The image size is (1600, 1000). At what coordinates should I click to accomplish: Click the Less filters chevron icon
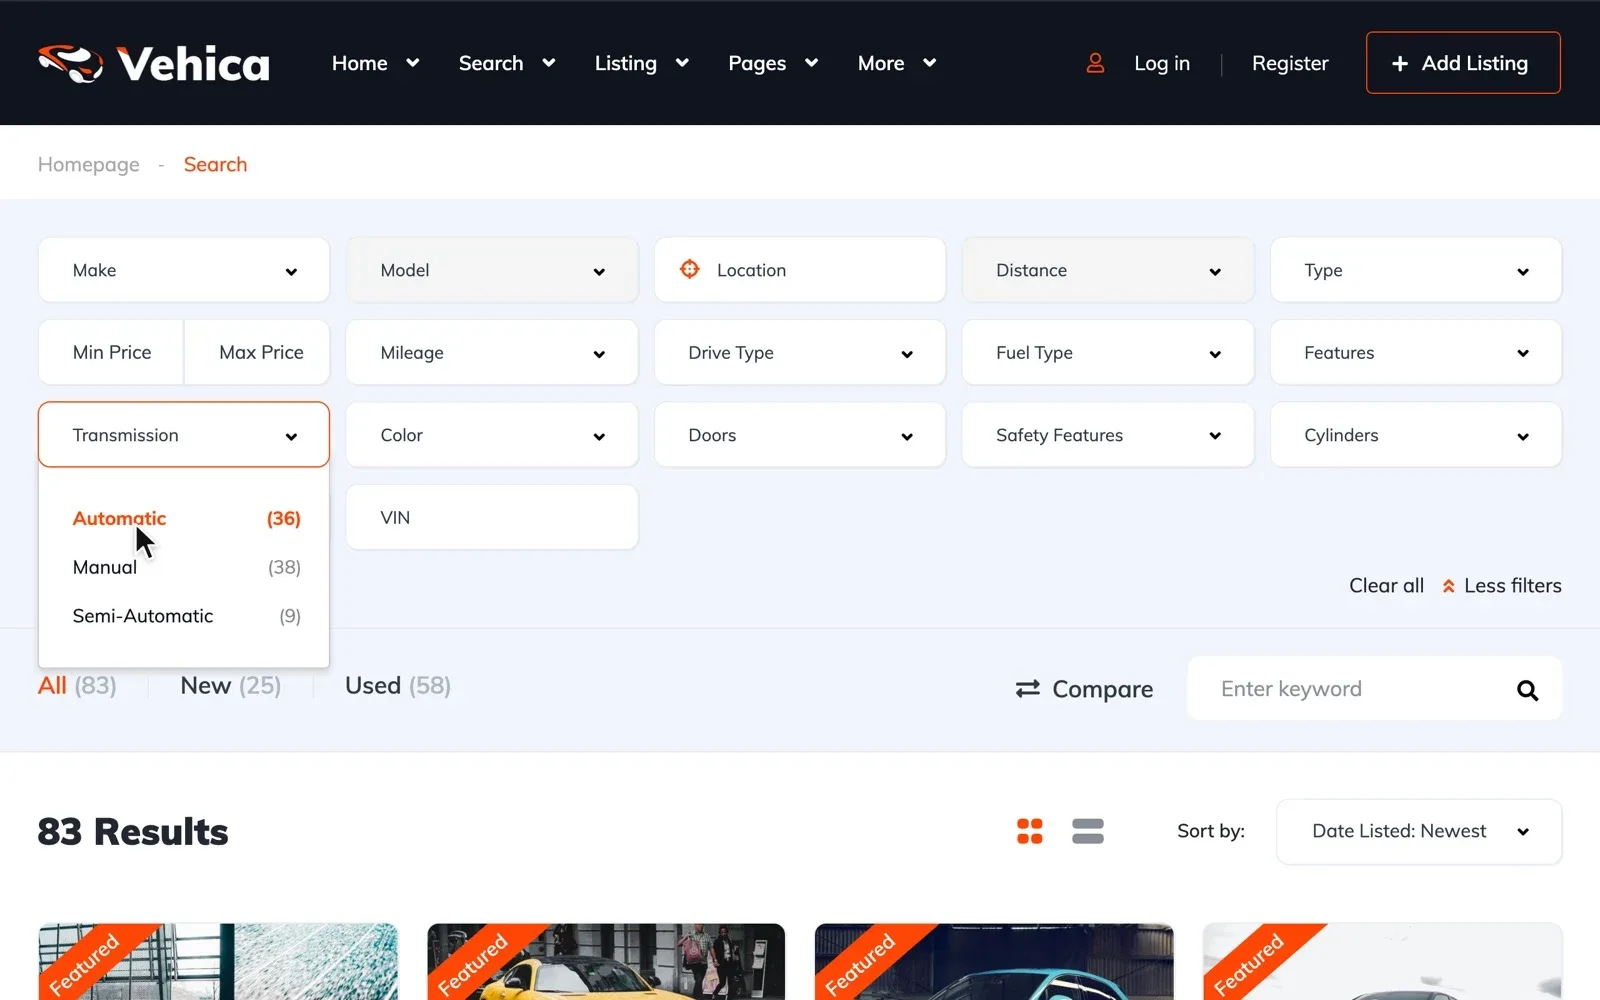(x=1448, y=586)
